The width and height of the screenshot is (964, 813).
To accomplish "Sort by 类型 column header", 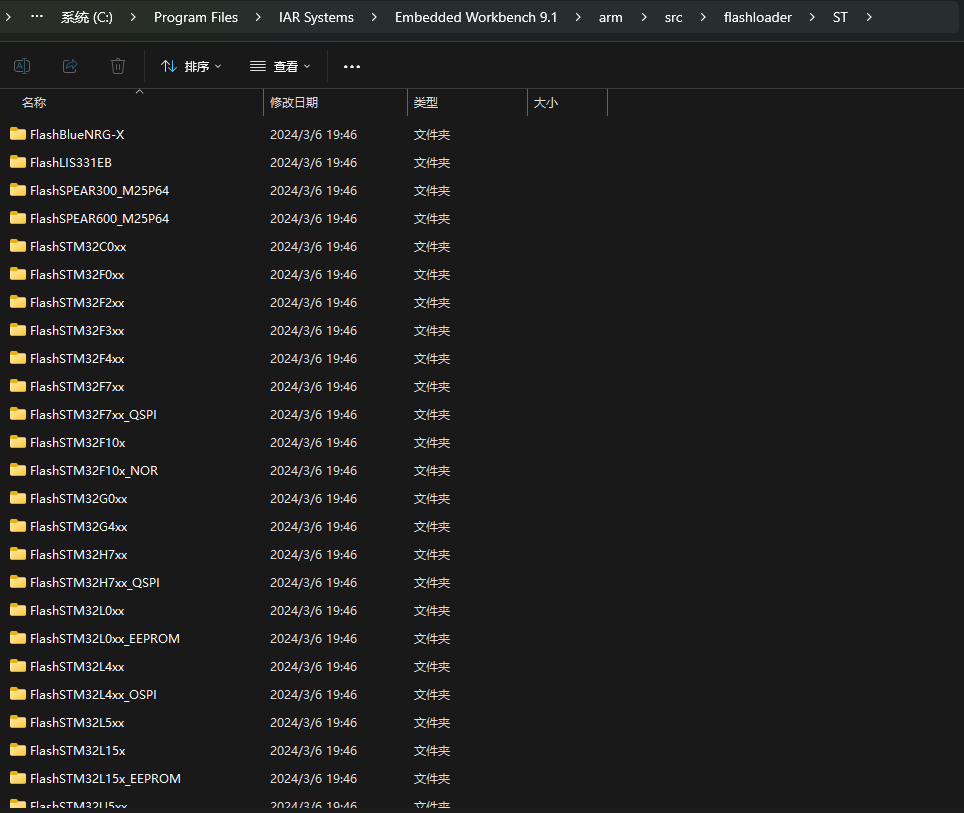I will tap(425, 103).
